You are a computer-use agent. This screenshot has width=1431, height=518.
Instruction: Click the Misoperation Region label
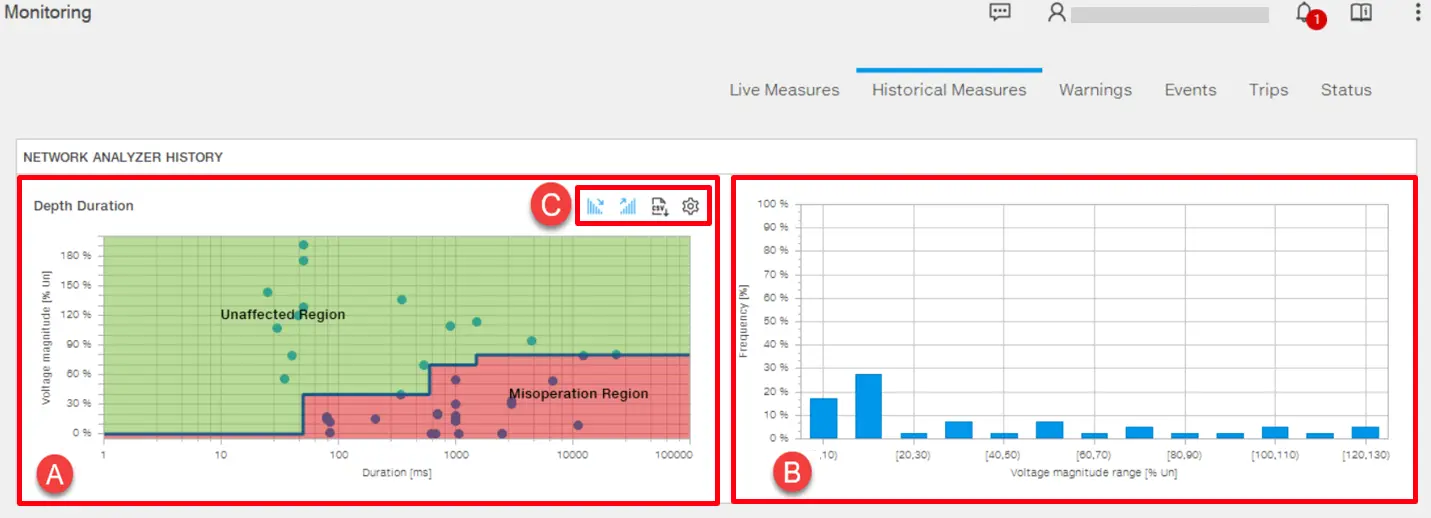coord(578,394)
